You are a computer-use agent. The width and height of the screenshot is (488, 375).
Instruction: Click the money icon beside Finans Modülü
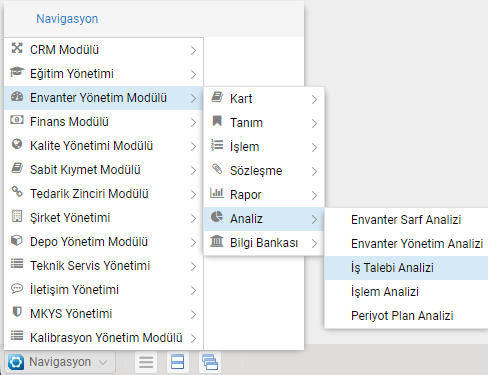17,120
